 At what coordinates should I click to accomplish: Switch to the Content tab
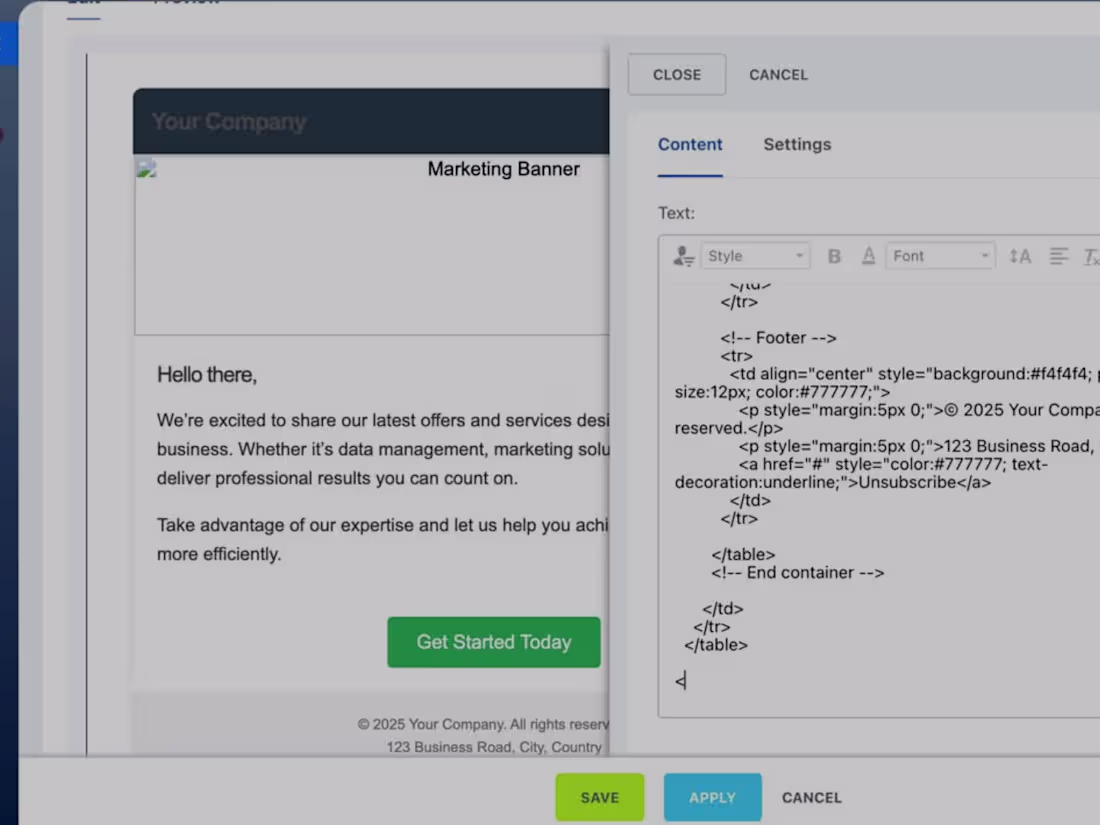coord(690,144)
